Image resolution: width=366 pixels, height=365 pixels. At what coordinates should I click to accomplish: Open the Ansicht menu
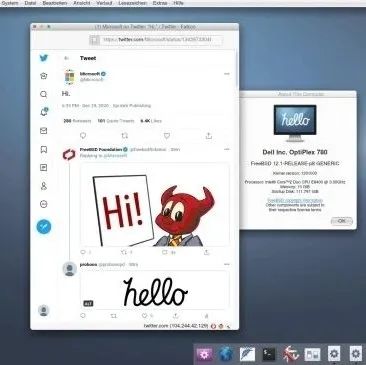pyautogui.click(x=82, y=3)
